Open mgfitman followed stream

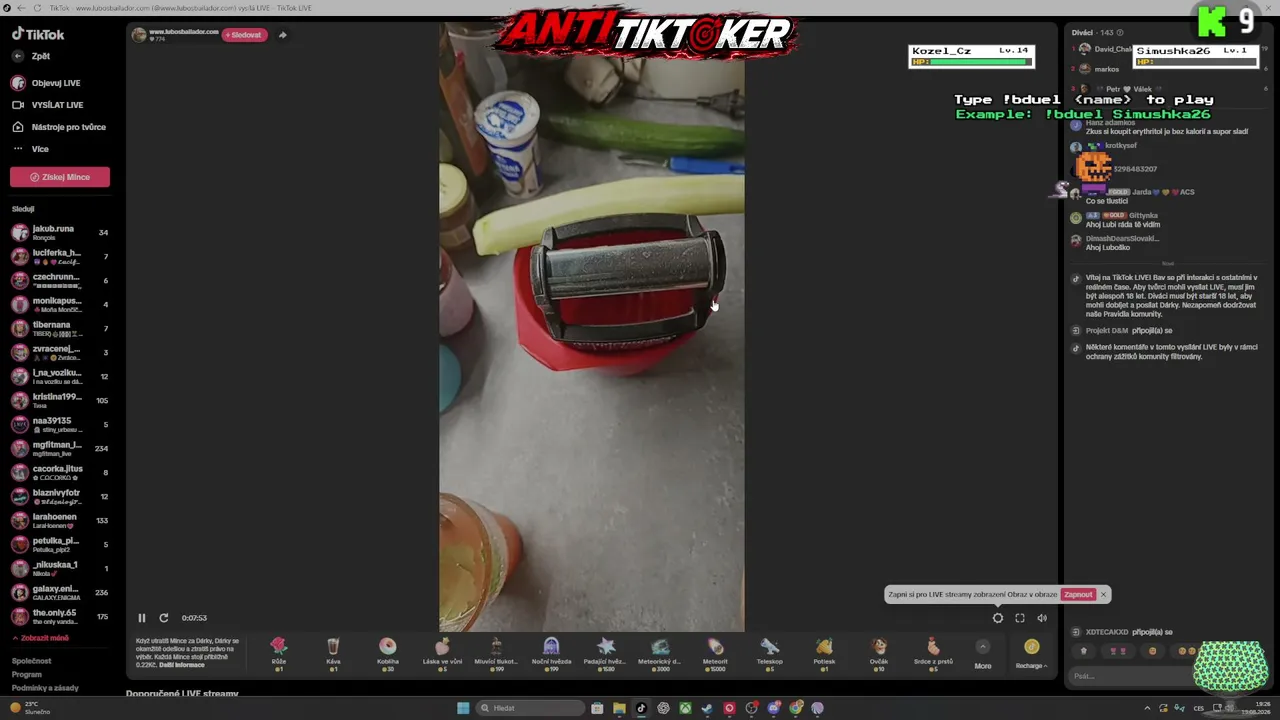tap(60, 448)
